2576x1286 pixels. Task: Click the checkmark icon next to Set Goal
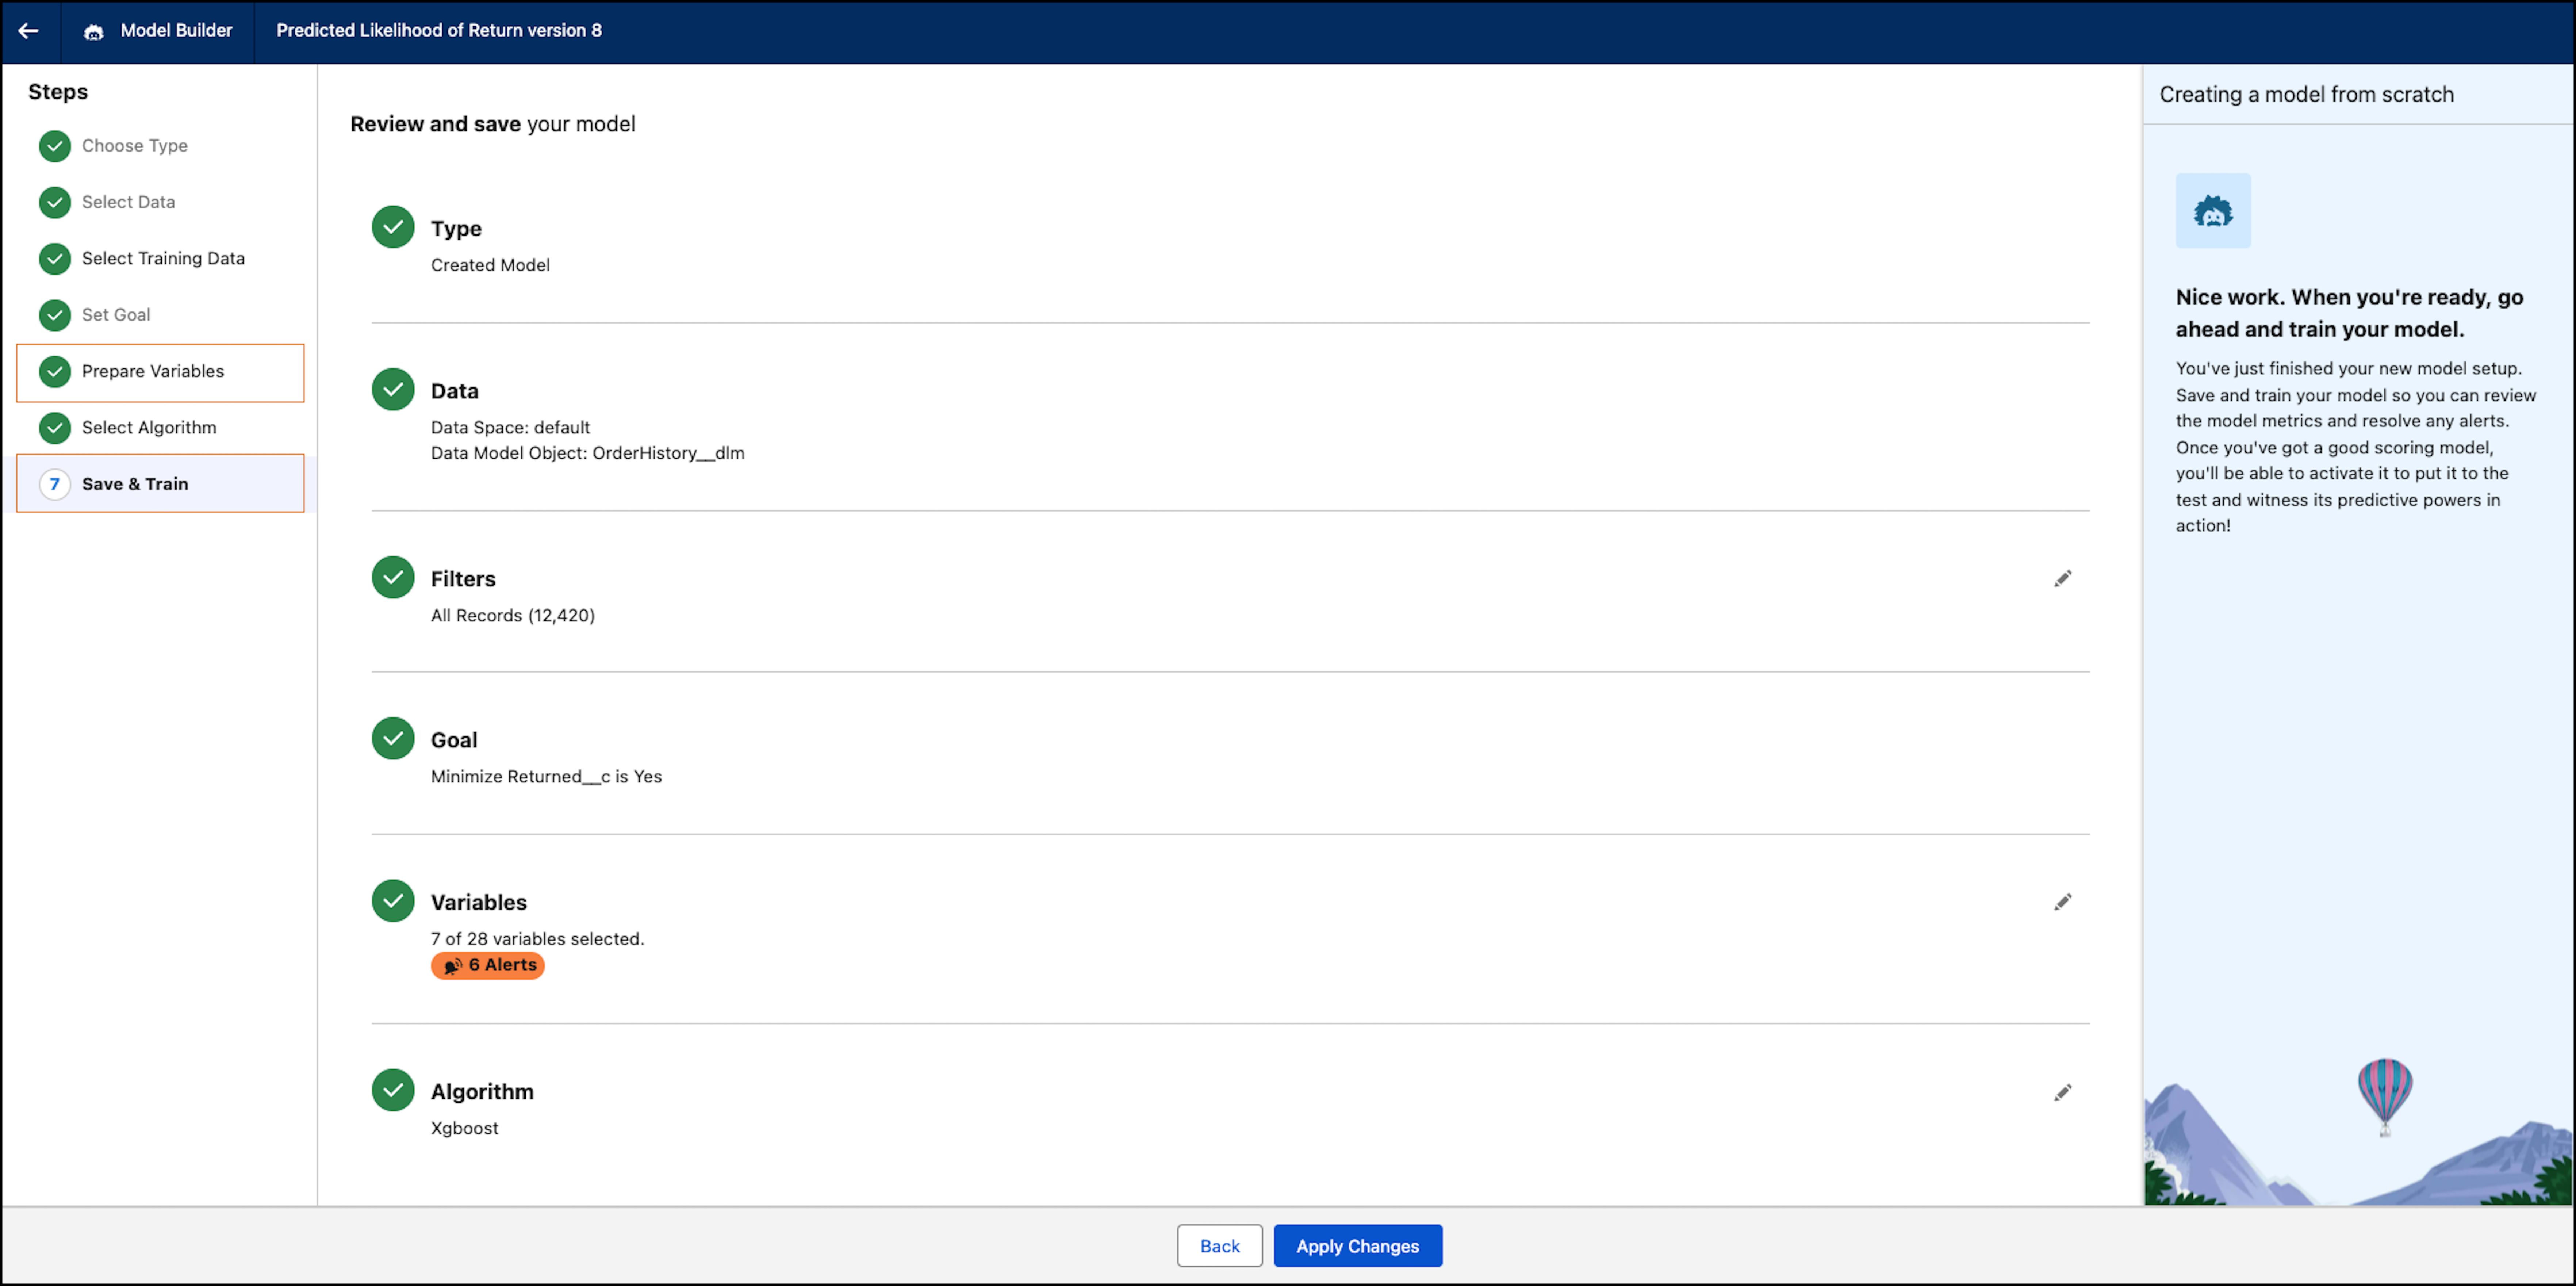point(55,315)
